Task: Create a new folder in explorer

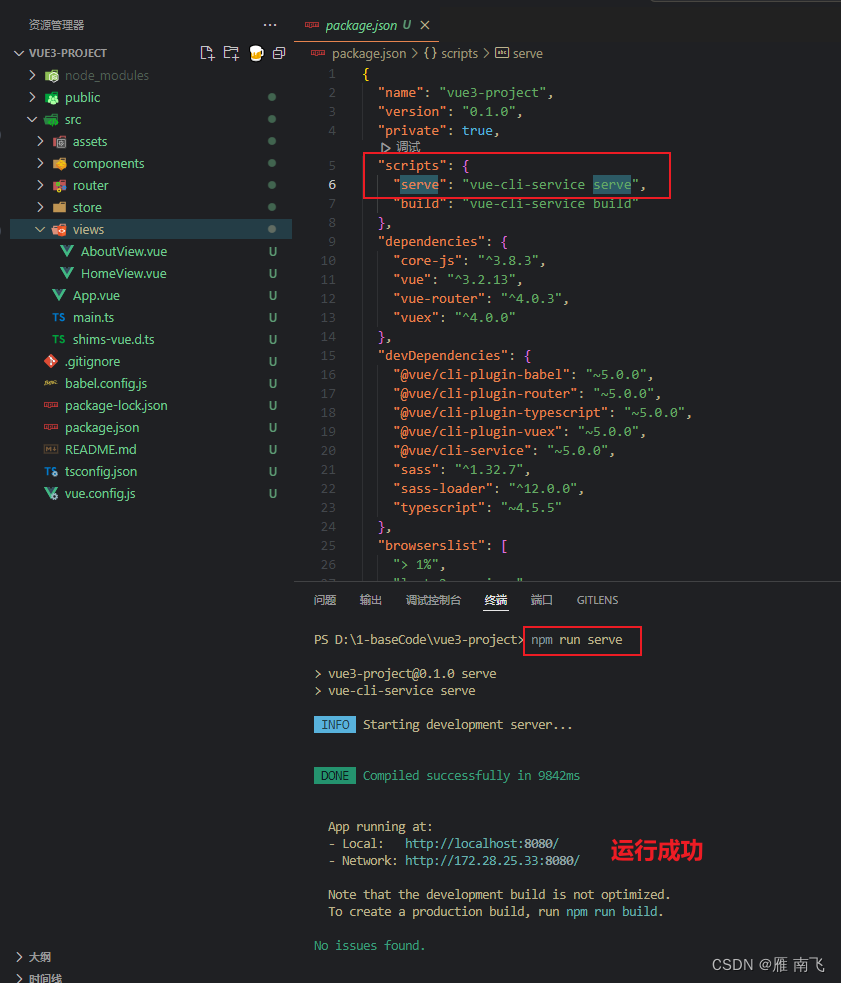Action: (x=231, y=52)
